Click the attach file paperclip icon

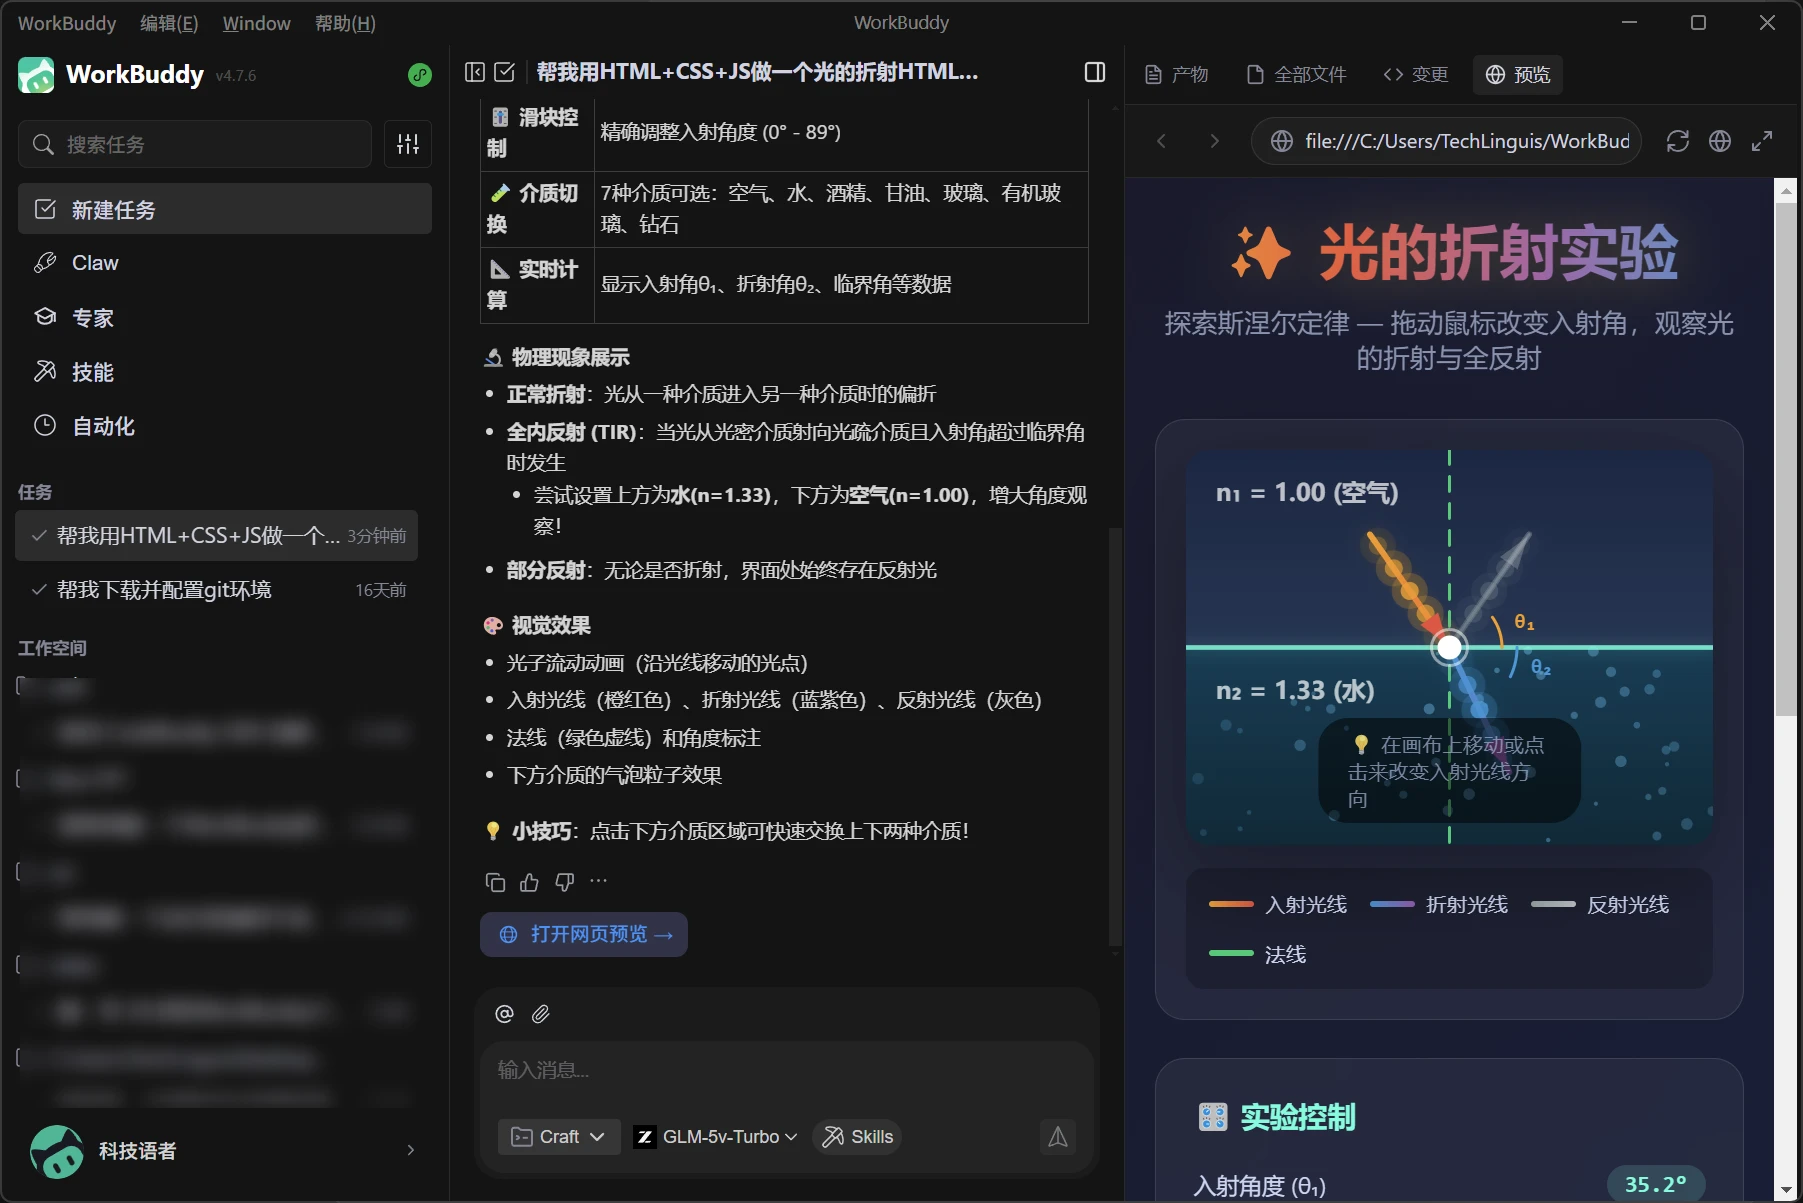point(541,1014)
